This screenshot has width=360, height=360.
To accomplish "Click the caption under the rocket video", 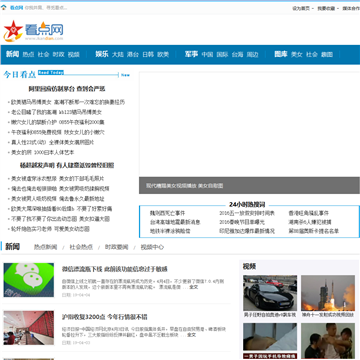I will tap(328, 315).
